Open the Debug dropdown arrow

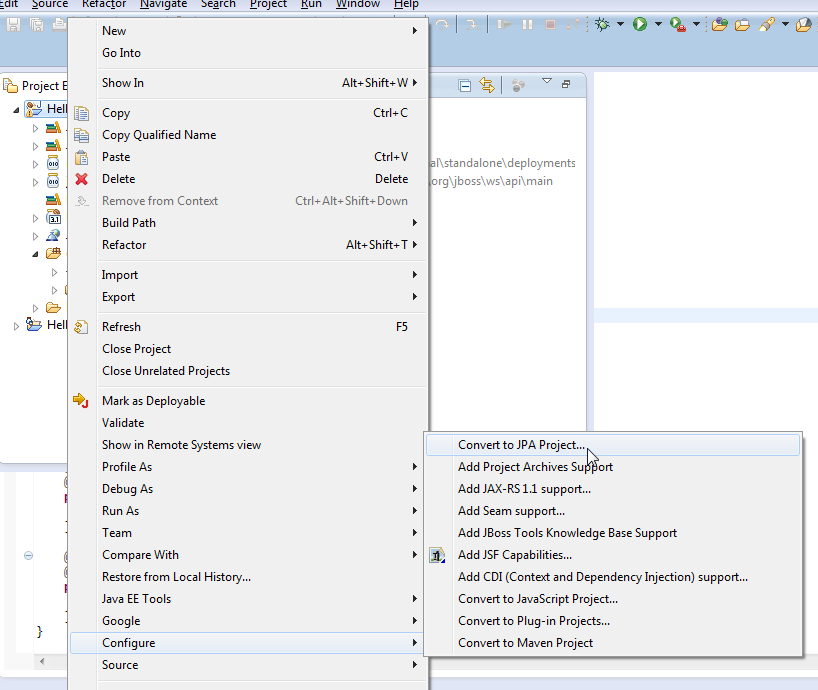620,24
